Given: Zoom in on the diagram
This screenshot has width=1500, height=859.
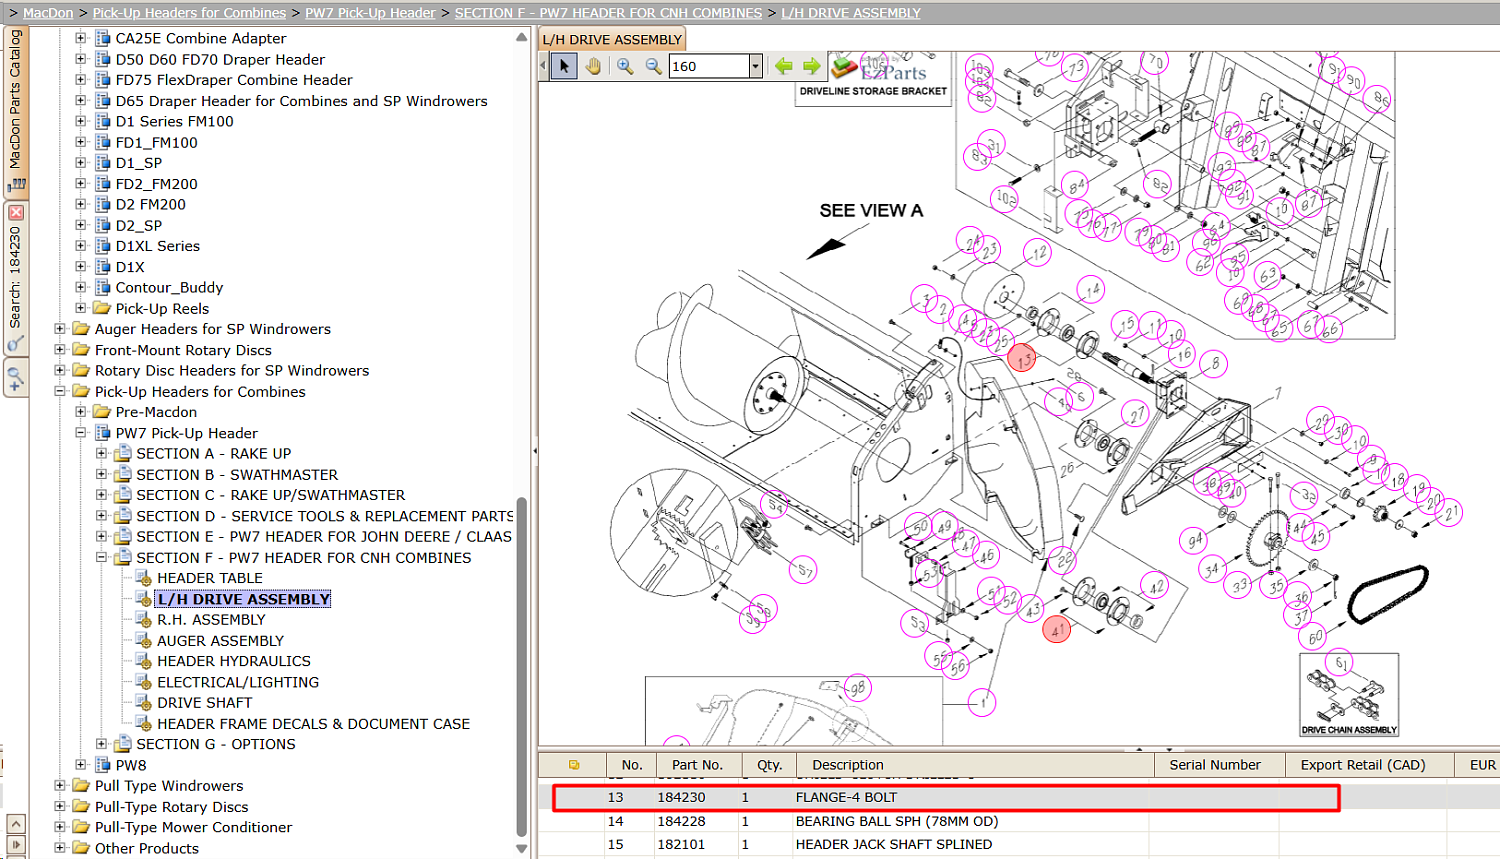Looking at the screenshot, I should coord(625,66).
